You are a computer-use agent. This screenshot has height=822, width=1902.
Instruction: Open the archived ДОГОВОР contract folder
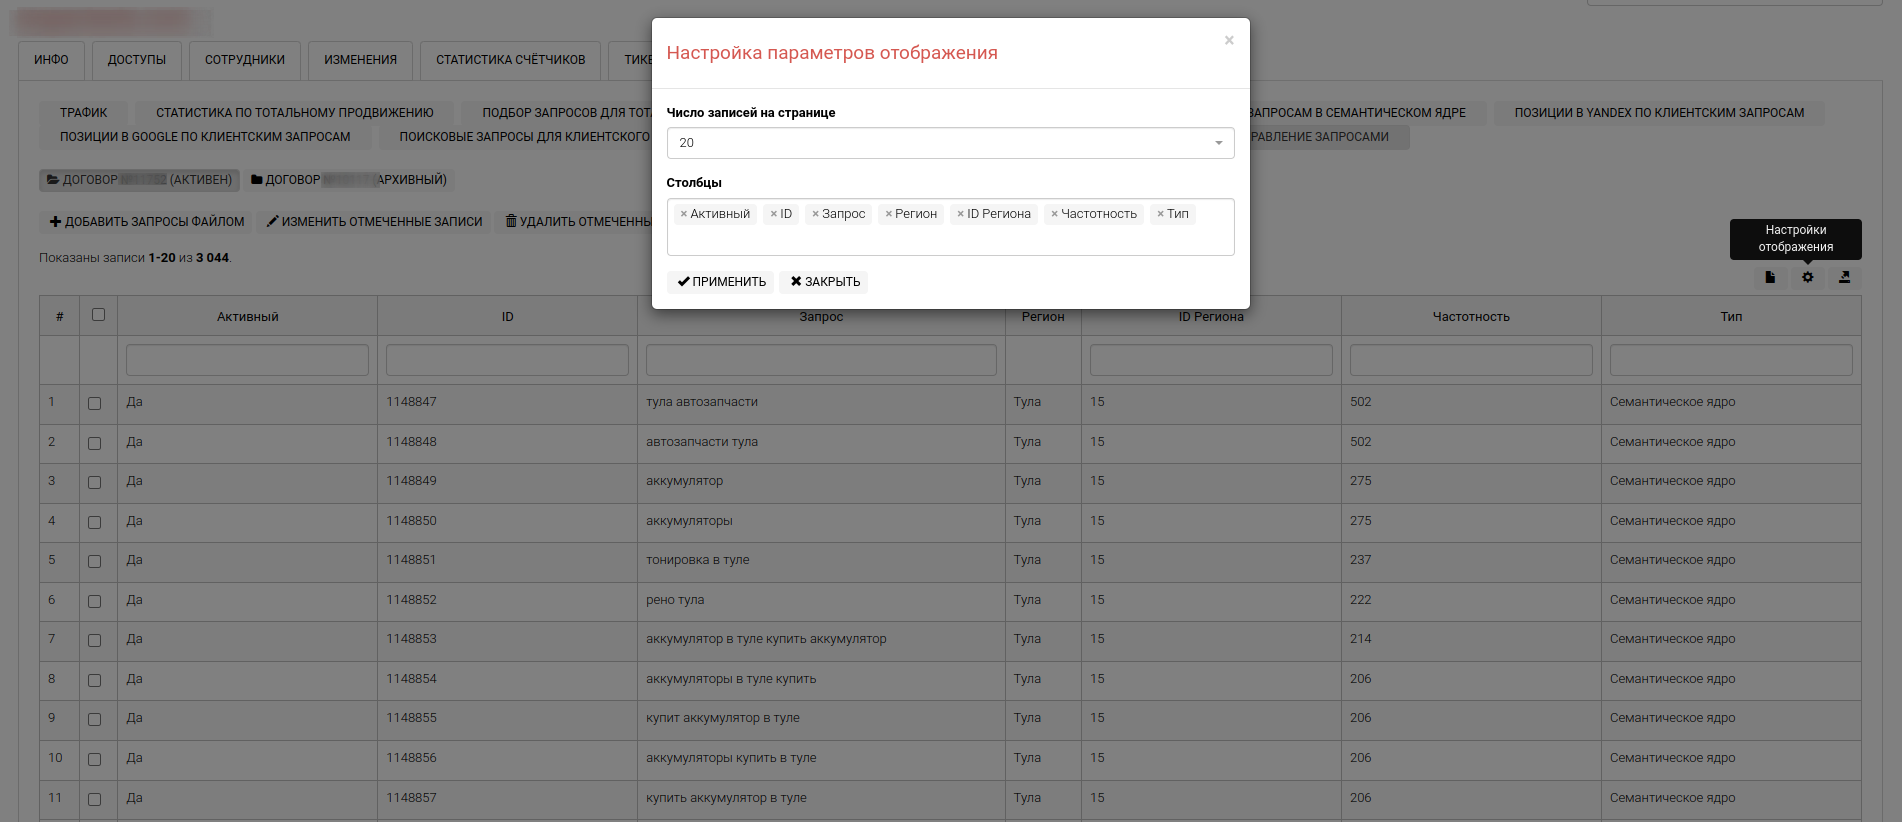point(349,180)
